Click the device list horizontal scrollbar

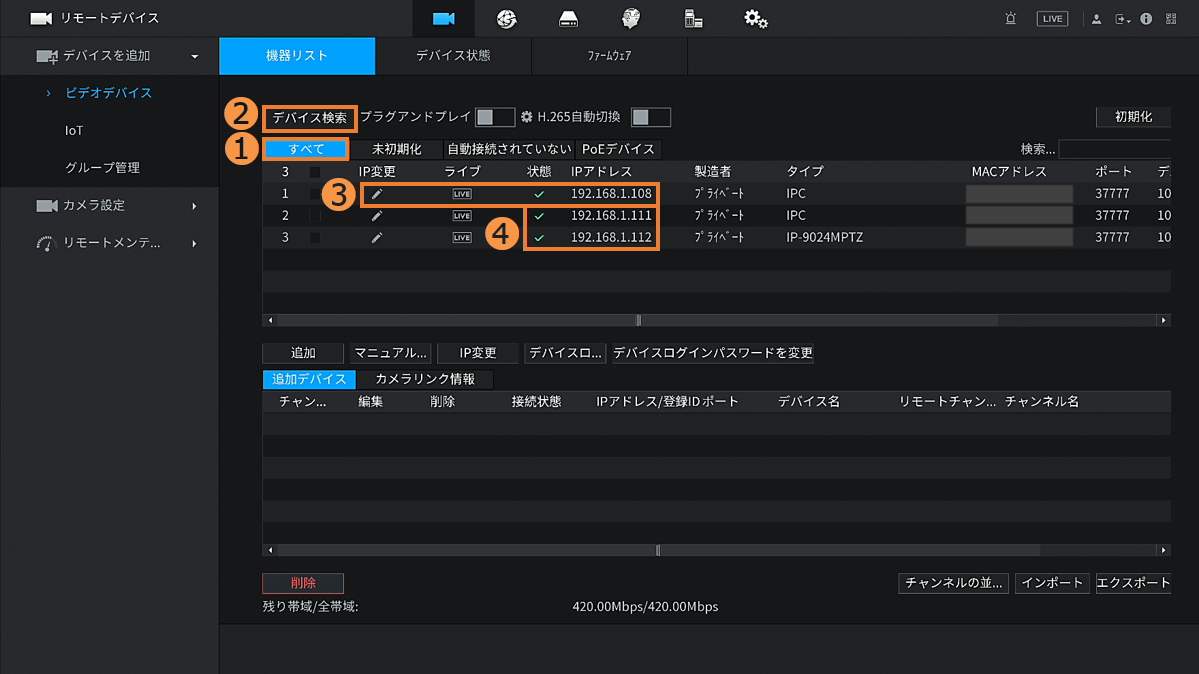(715, 321)
